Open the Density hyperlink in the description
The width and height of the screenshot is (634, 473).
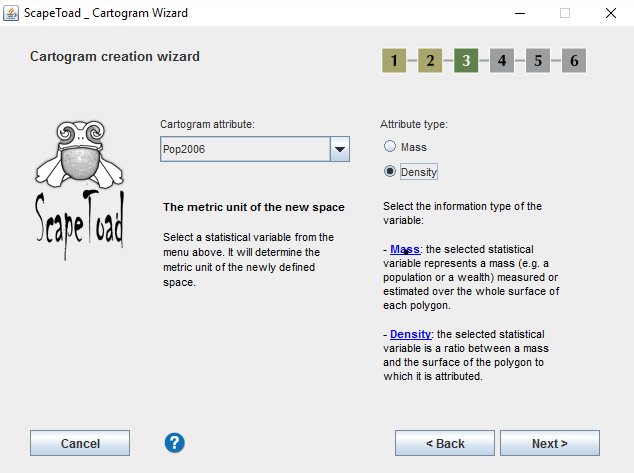(x=411, y=334)
